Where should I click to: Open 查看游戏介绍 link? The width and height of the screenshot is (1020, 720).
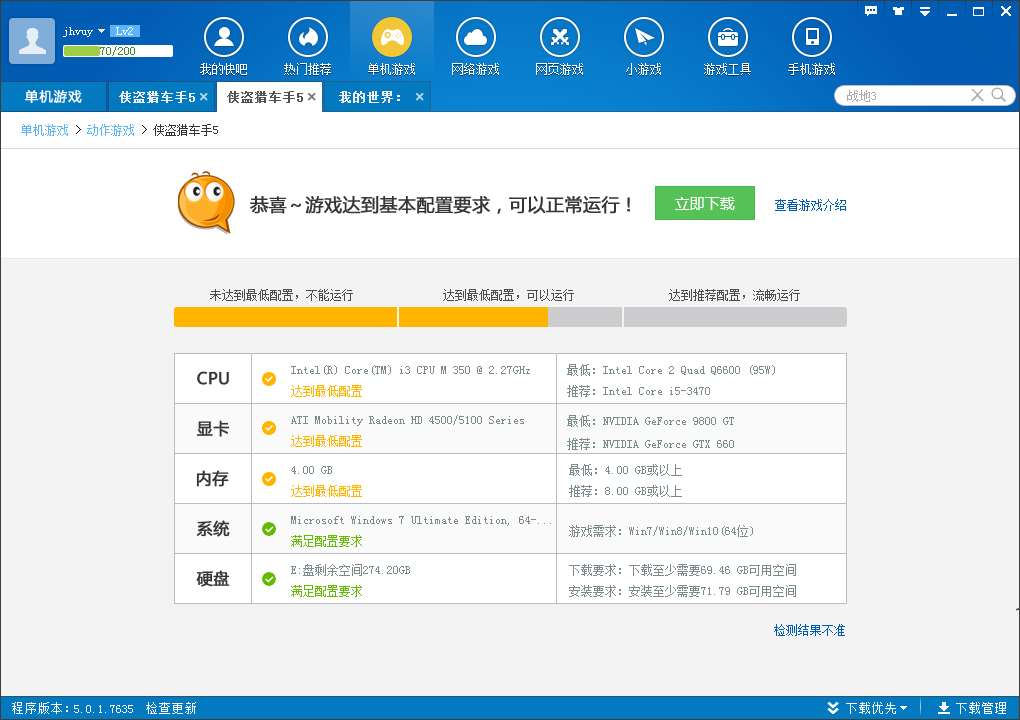[810, 206]
